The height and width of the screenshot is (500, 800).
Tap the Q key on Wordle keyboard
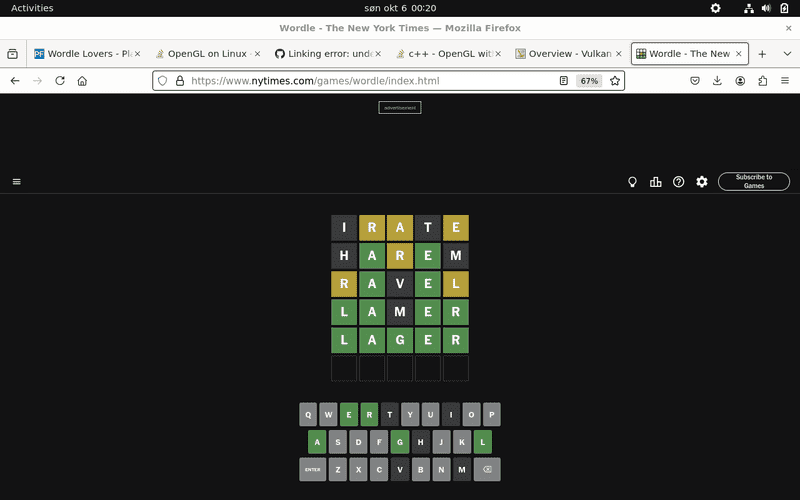308,414
